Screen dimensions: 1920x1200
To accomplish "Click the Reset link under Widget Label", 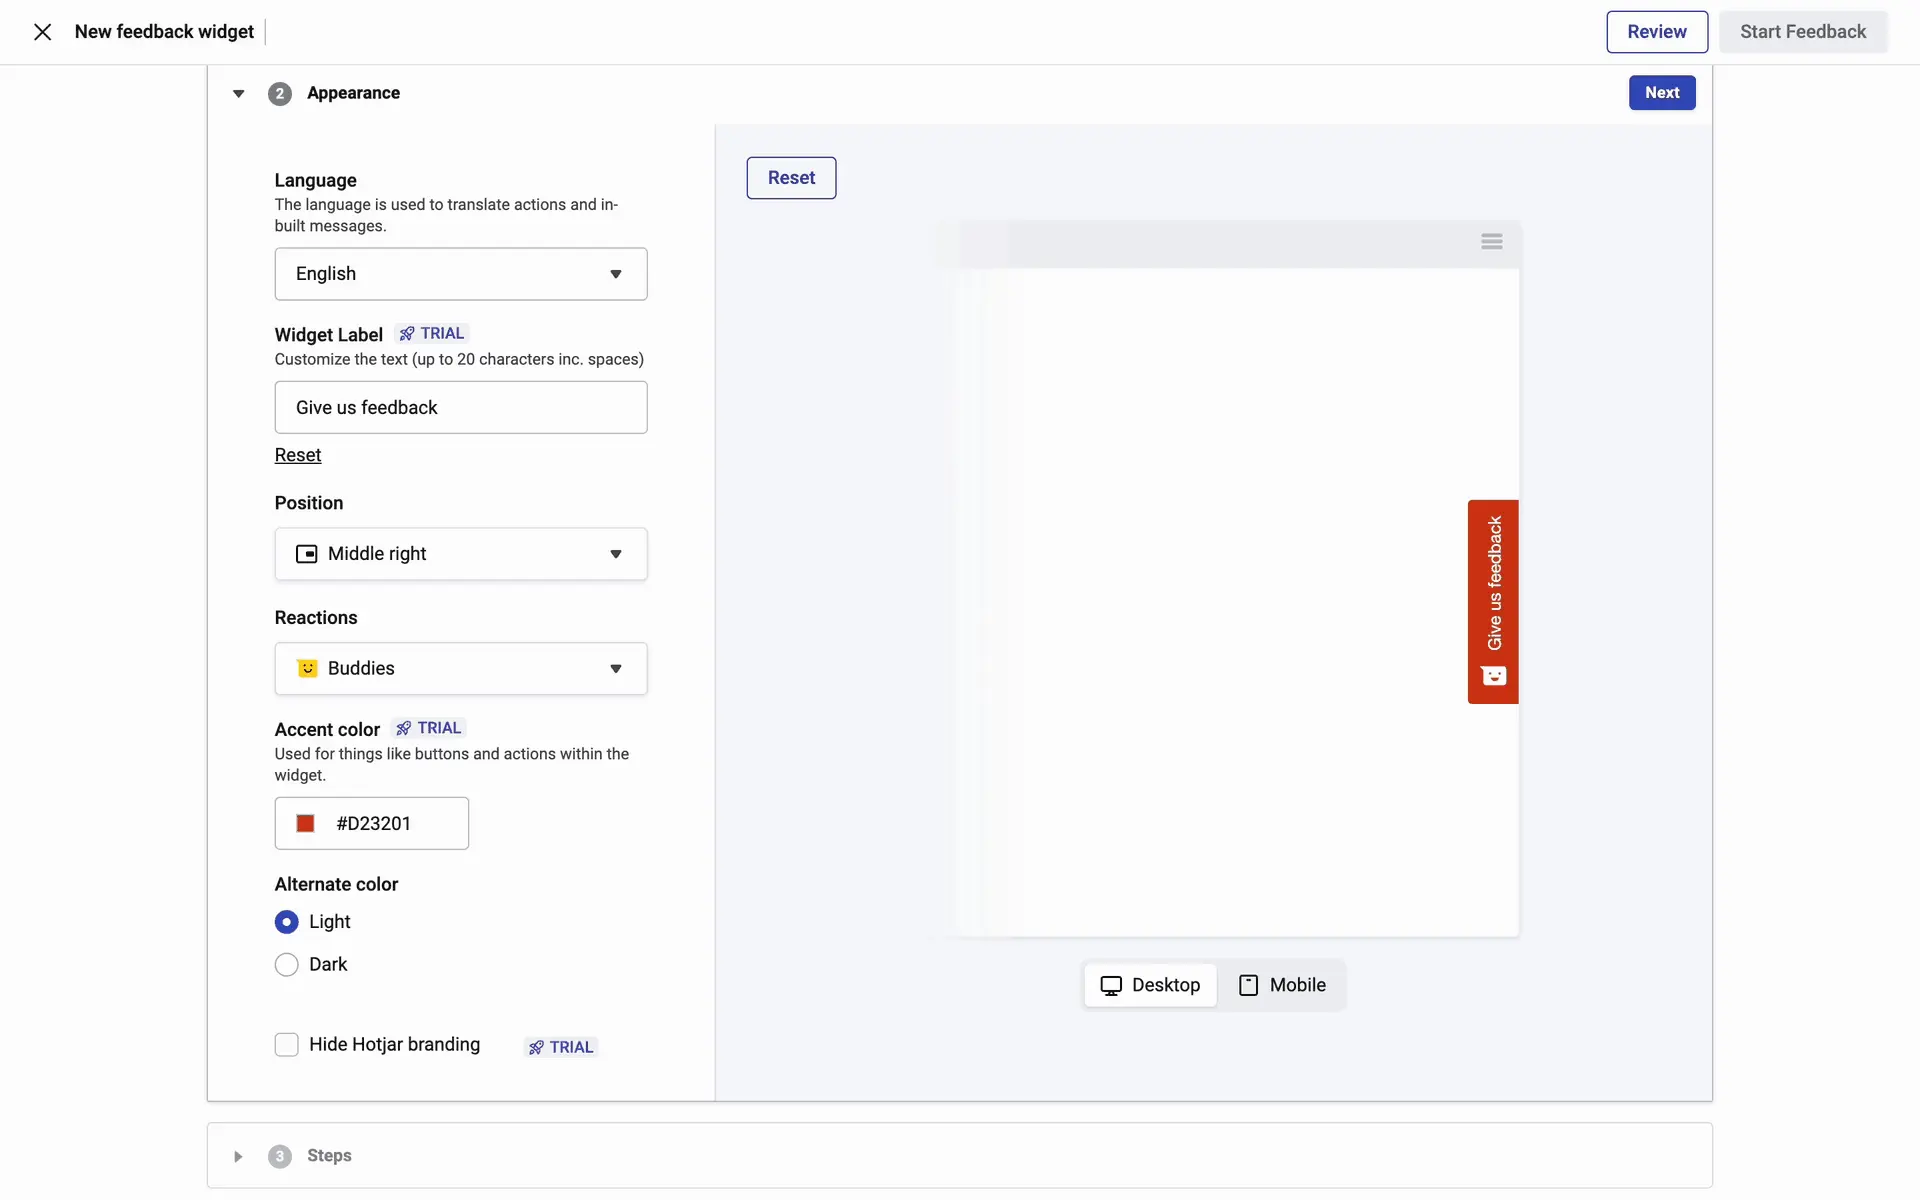I will (298, 455).
